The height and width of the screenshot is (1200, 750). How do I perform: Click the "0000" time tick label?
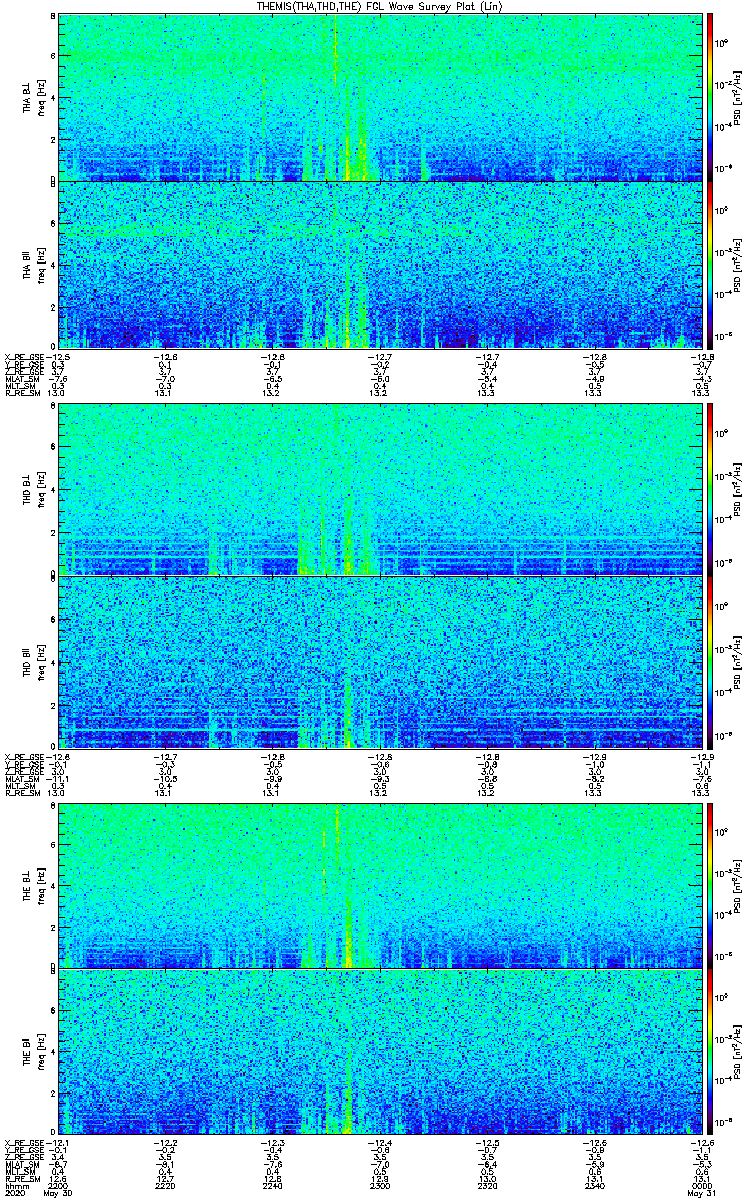(x=701, y=1188)
